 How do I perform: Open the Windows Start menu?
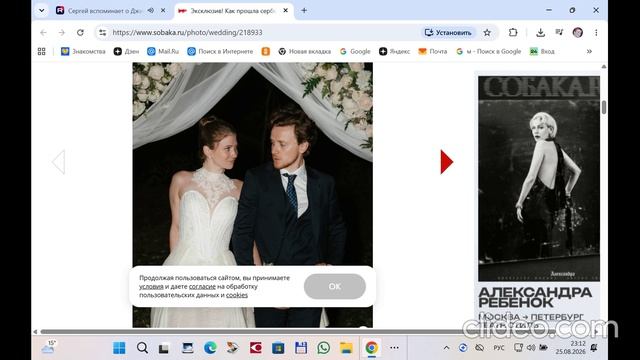click(119, 348)
